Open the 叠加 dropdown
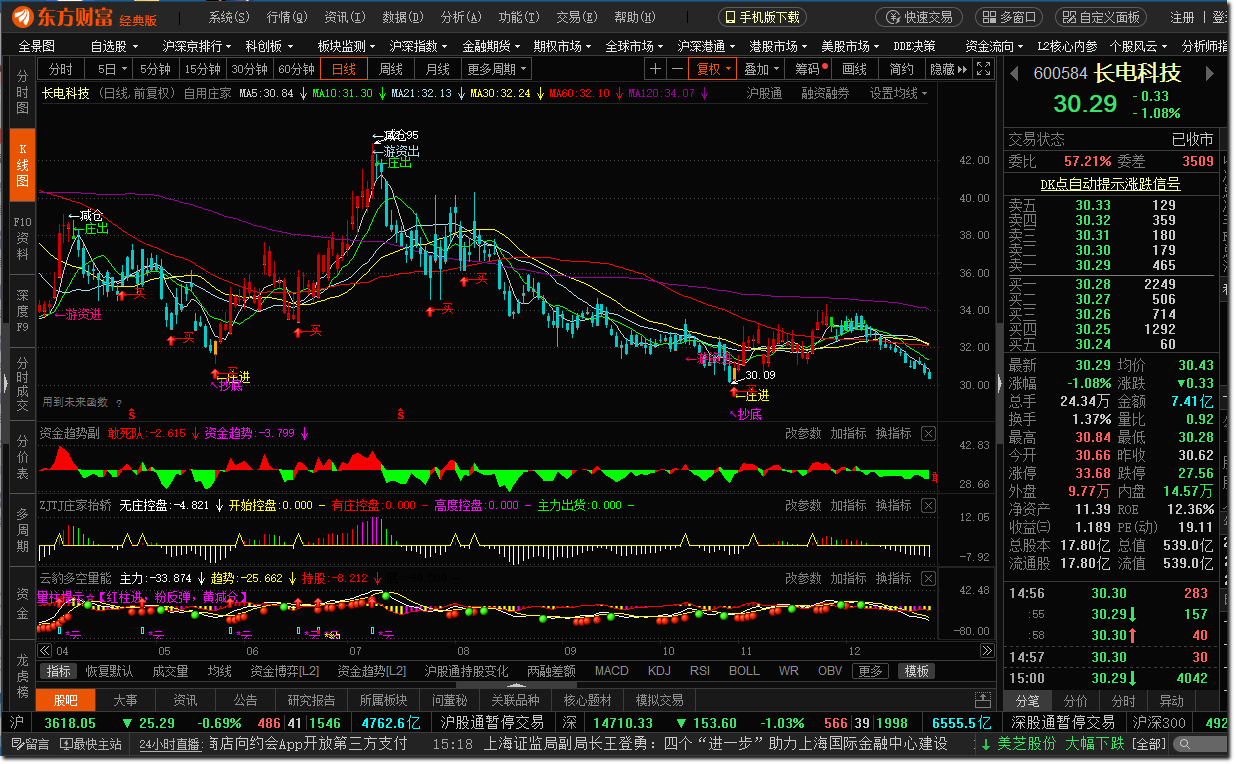The width and height of the screenshot is (1236, 764). click(x=762, y=69)
